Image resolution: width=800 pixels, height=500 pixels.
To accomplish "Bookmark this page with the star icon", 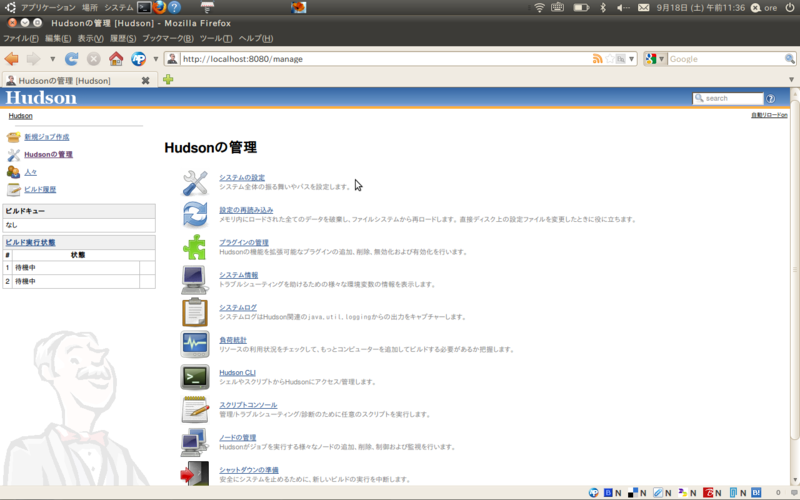I will (x=610, y=59).
